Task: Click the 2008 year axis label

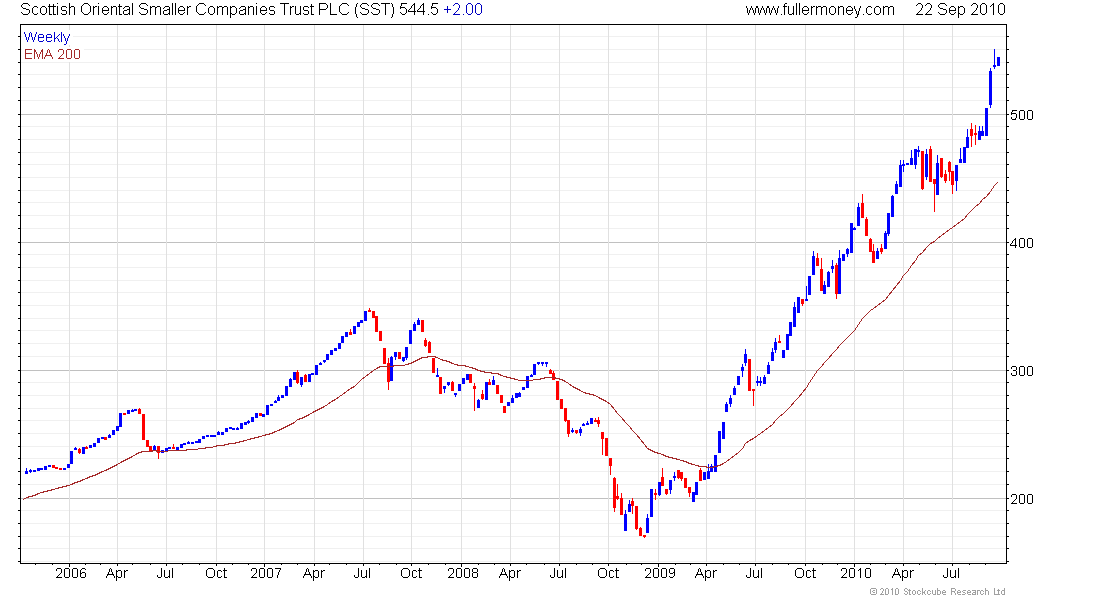Action: click(x=463, y=573)
